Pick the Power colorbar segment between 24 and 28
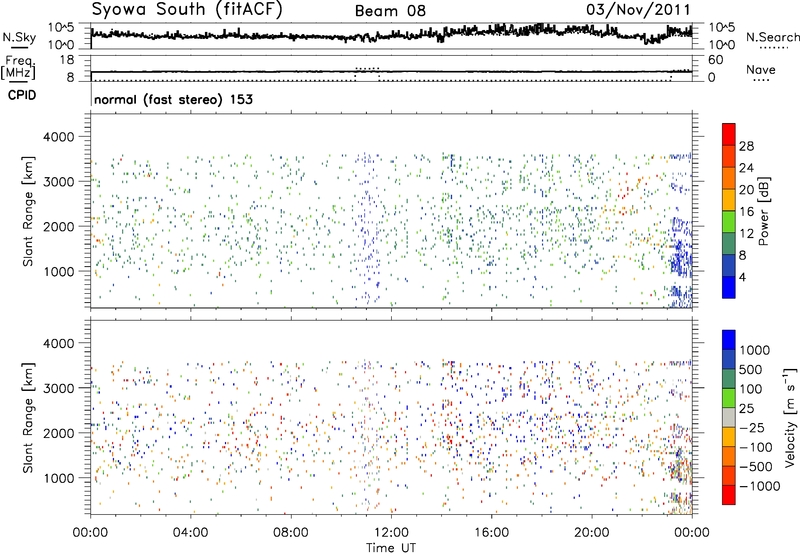This screenshot has width=800, height=554. 729,156
